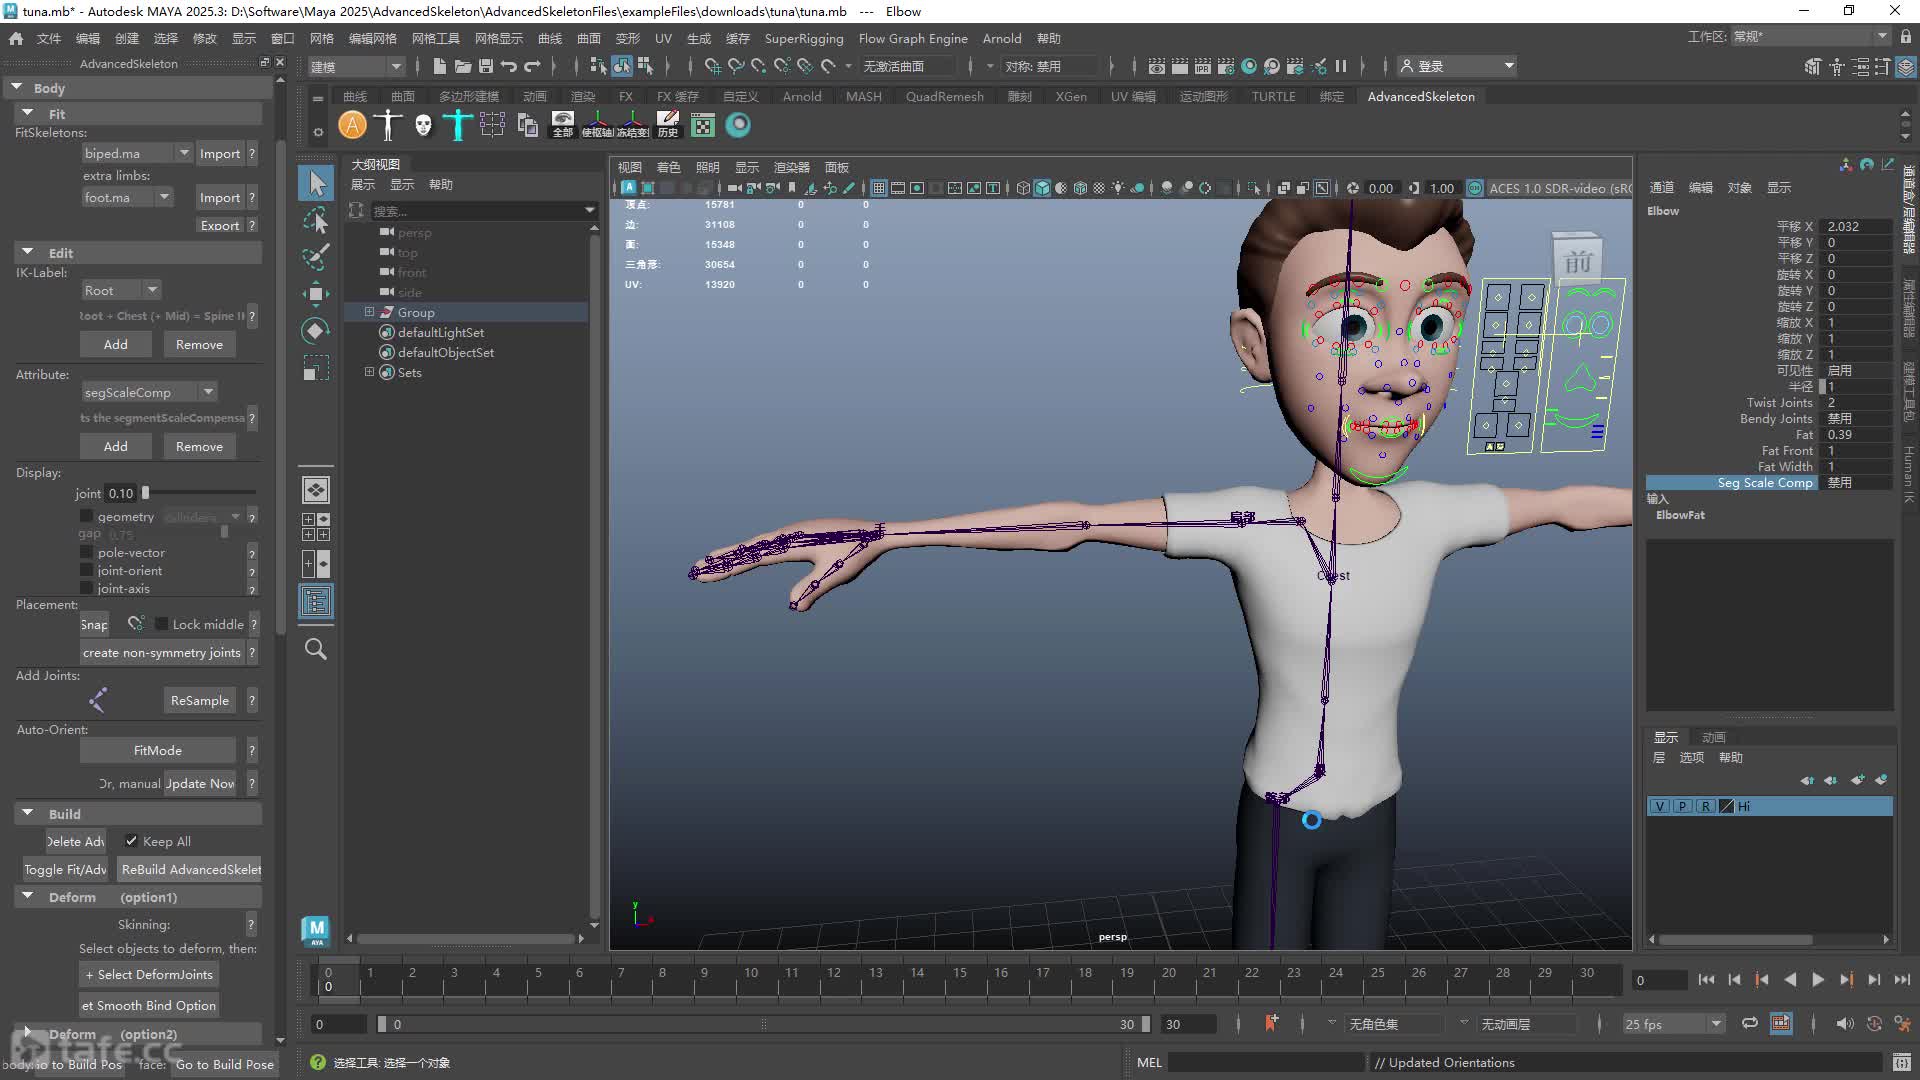Select the arrow Select tool
This screenshot has height=1080, width=1920.
pos(316,183)
